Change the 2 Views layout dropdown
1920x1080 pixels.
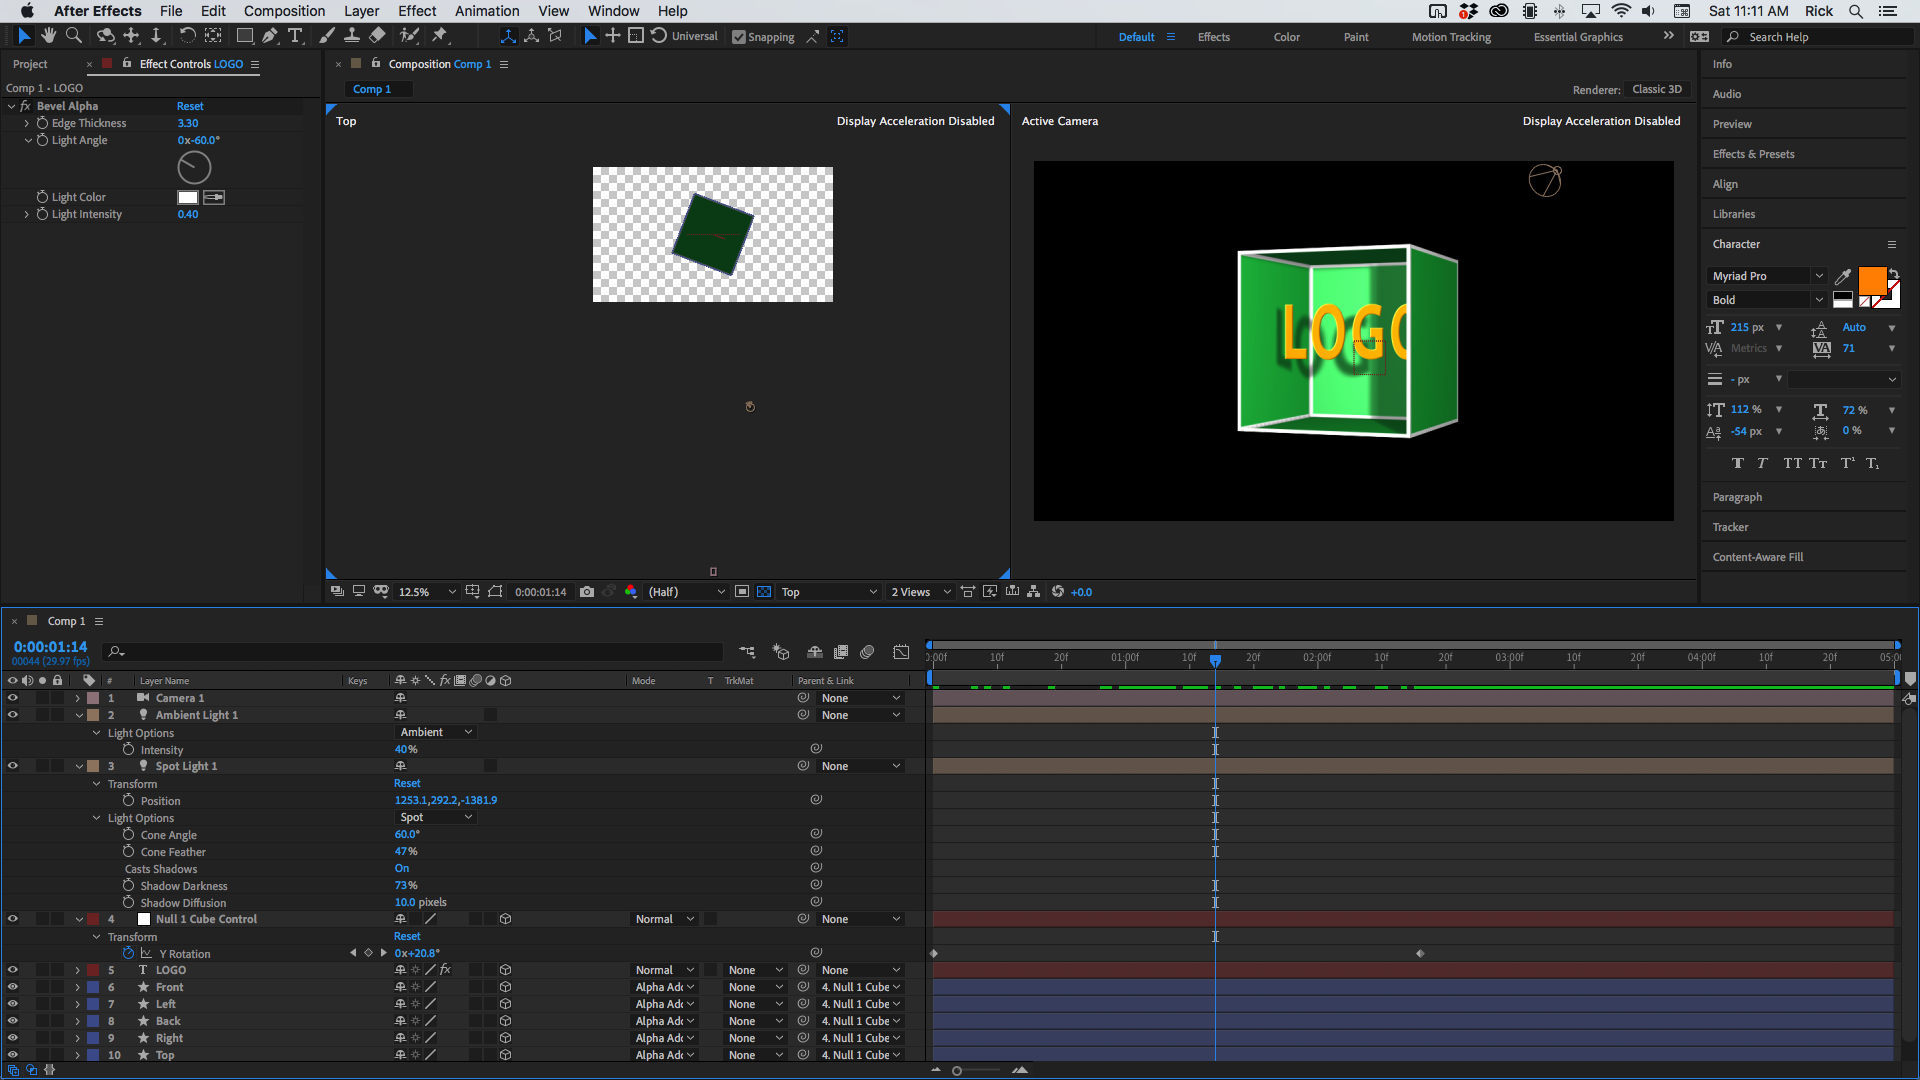click(917, 591)
